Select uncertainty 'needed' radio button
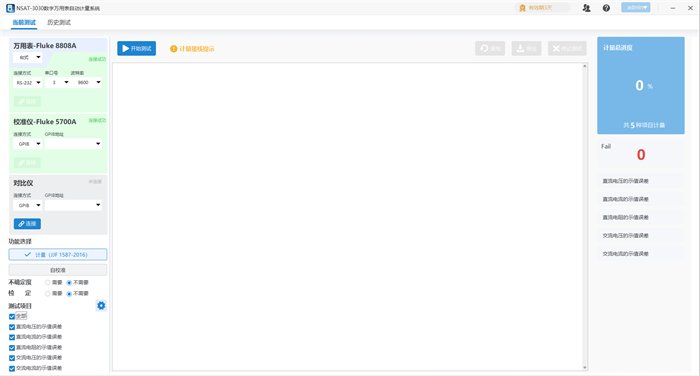The image size is (700, 376). pos(47,283)
